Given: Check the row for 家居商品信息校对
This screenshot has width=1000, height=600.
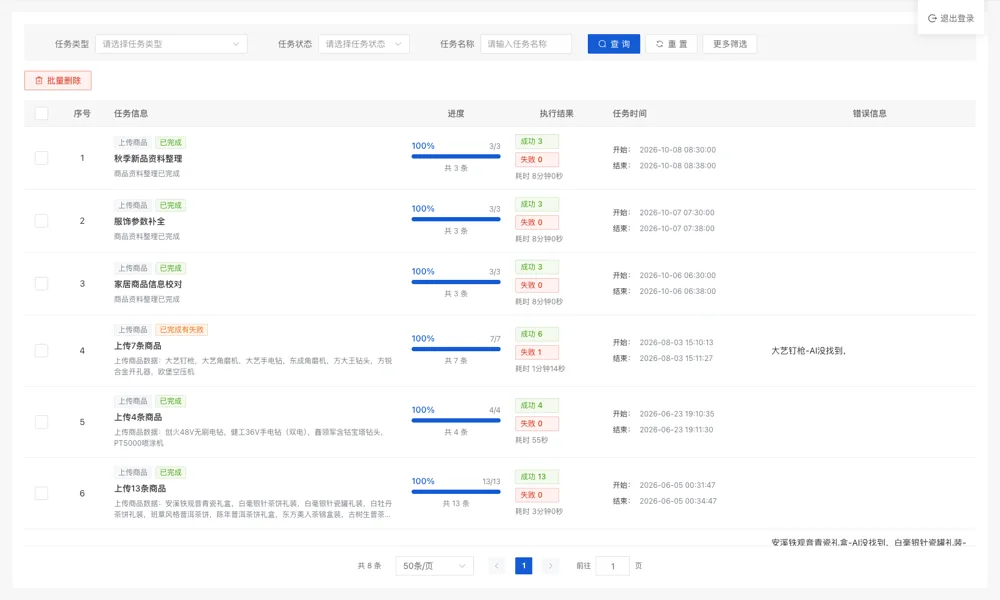Looking at the screenshot, I should pos(41,284).
